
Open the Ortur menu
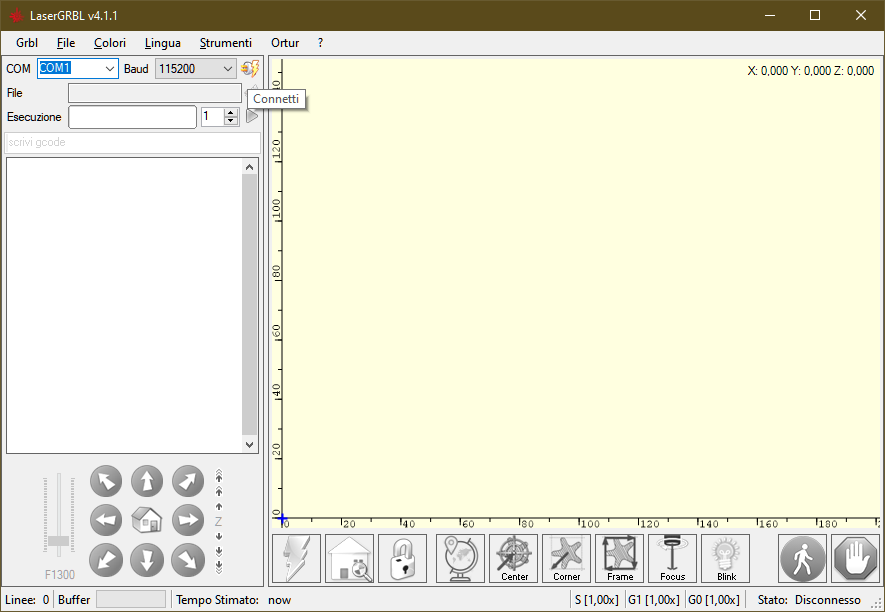pos(285,43)
